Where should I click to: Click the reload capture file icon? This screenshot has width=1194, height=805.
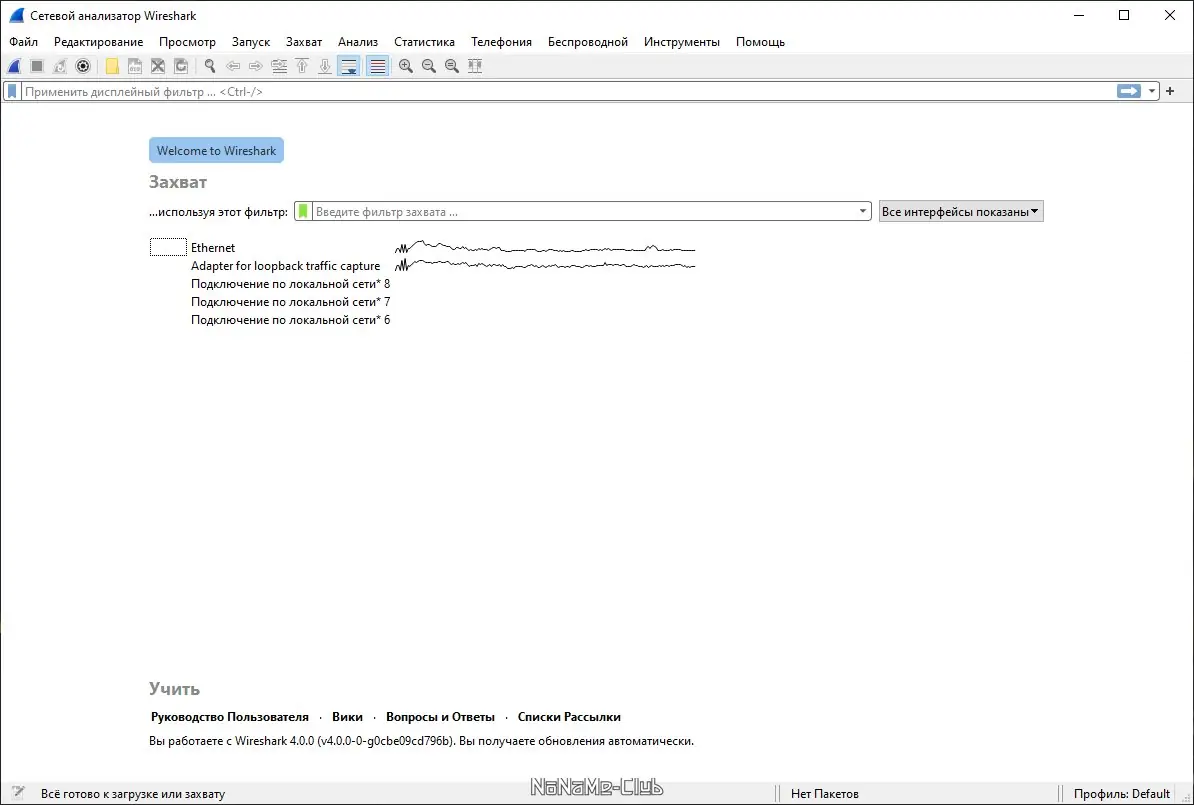180,66
